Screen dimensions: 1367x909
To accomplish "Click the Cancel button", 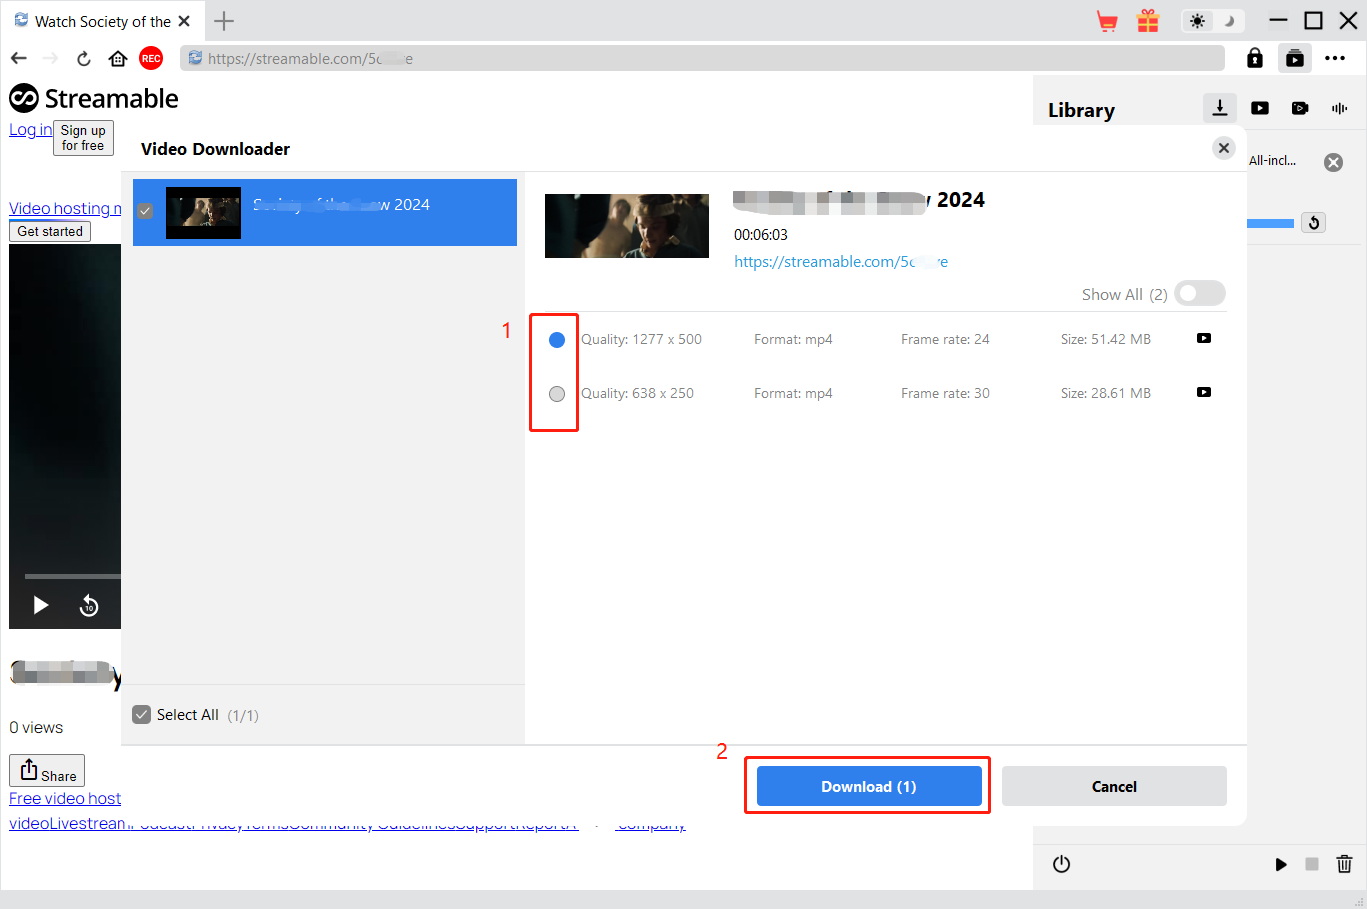I will coord(1114,787).
